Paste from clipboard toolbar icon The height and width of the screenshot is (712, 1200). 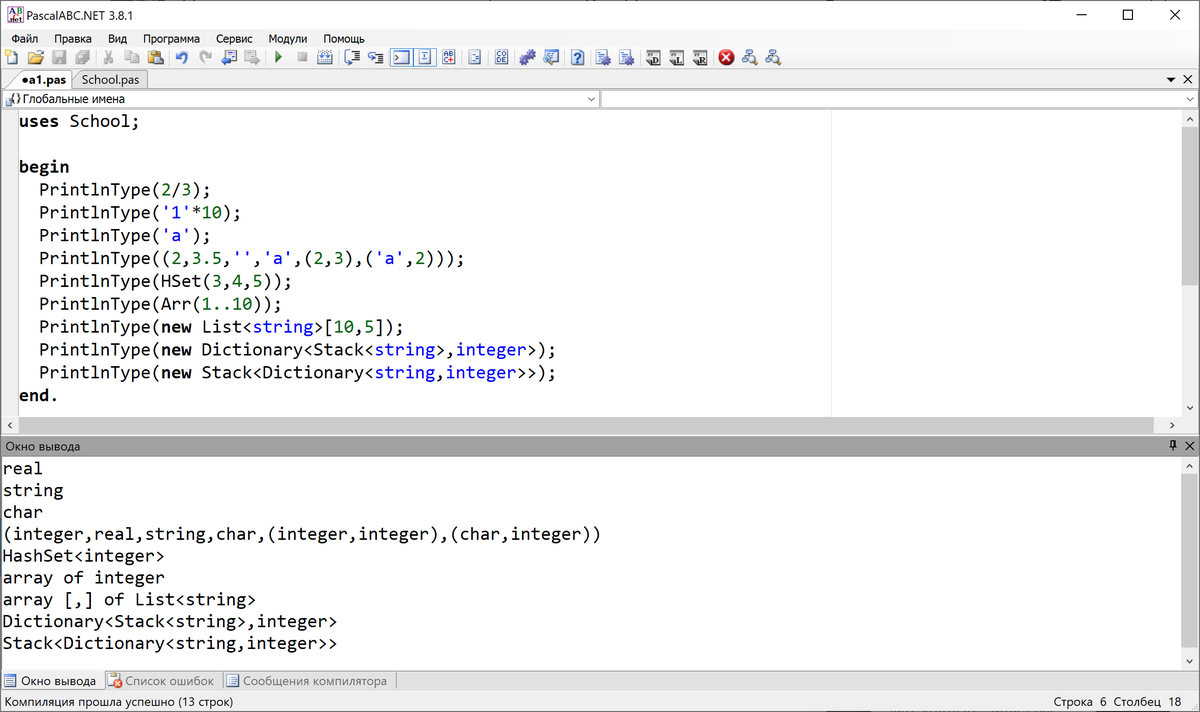point(155,58)
